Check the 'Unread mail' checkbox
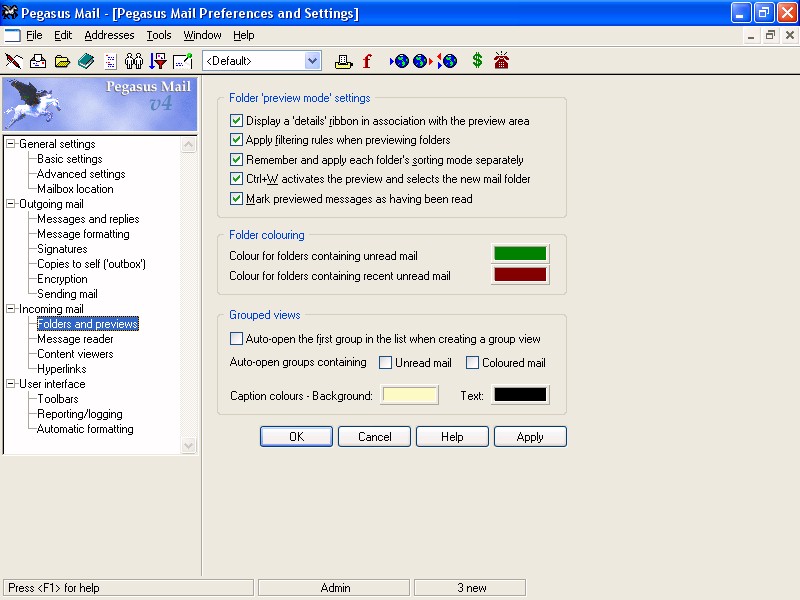This screenshot has width=800, height=600. [386, 363]
